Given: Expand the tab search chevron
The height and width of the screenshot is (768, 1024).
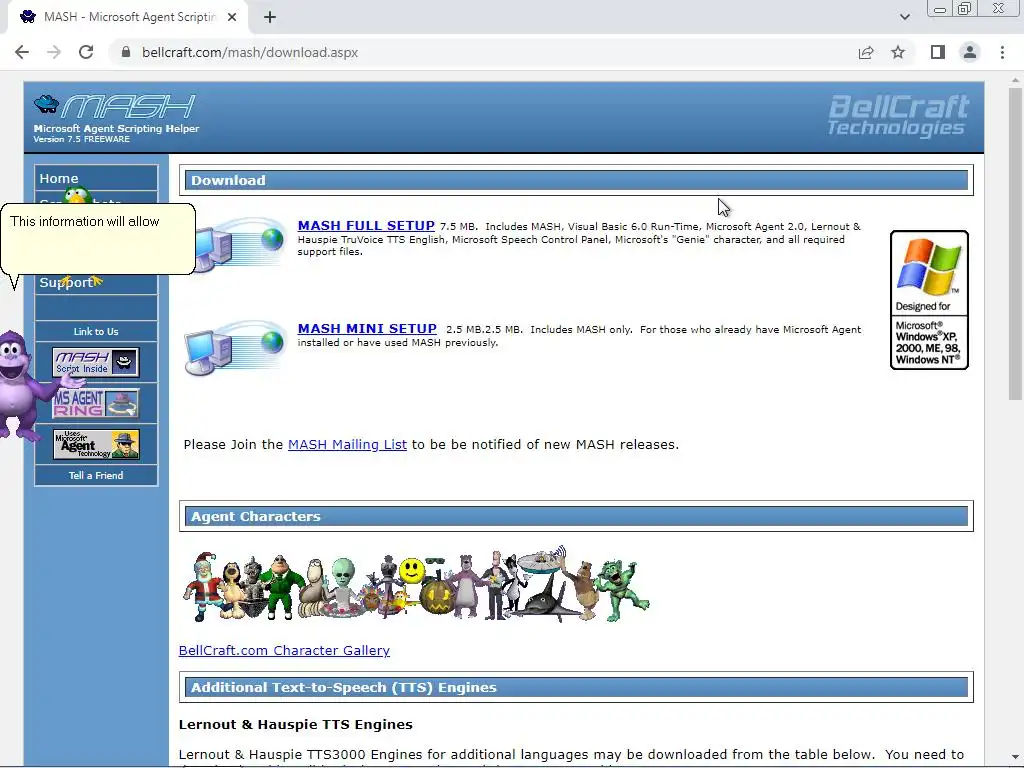Looking at the screenshot, I should pyautogui.click(x=904, y=17).
